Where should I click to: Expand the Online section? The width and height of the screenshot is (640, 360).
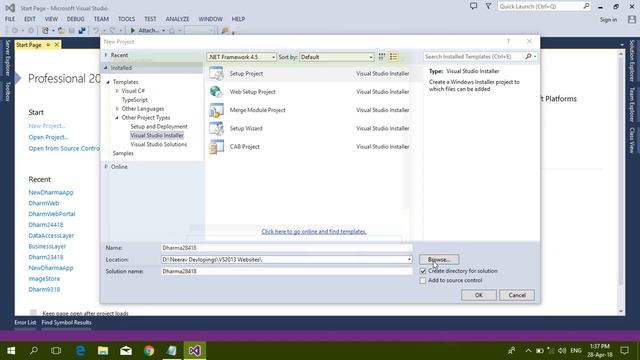106,167
